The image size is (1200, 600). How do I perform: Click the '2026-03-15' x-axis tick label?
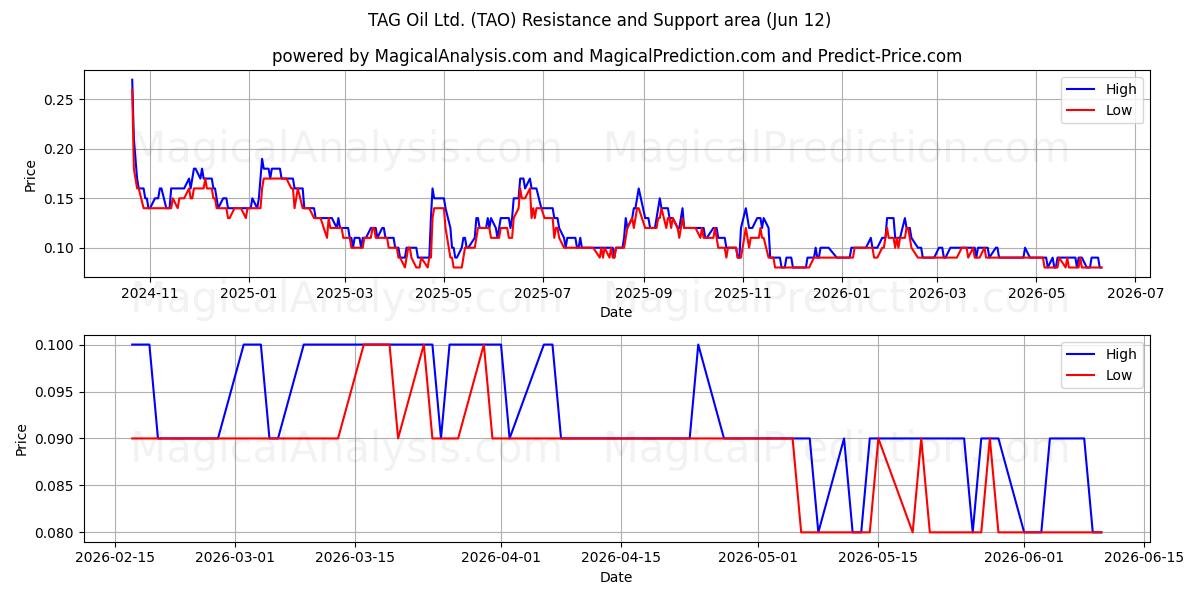click(356, 558)
